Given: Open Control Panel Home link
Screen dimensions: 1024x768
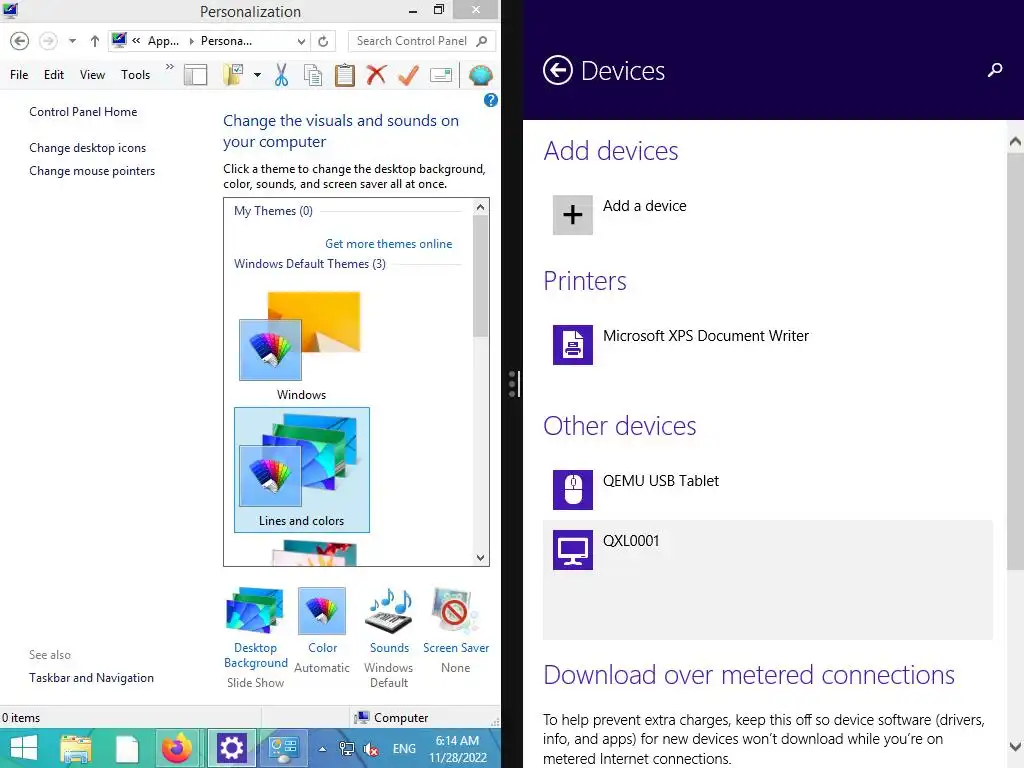Looking at the screenshot, I should point(83,112).
